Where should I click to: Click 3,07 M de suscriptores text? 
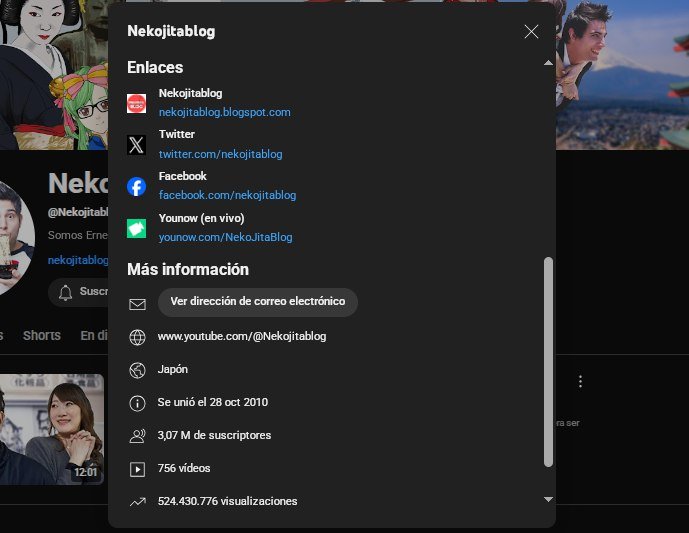click(214, 435)
